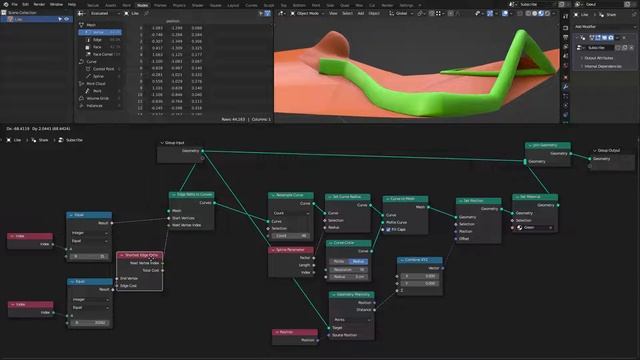This screenshot has height=360, width=640.
Task: Toggle the modifier's show-in-render camera icon
Action: pyautogui.click(x=611, y=38)
